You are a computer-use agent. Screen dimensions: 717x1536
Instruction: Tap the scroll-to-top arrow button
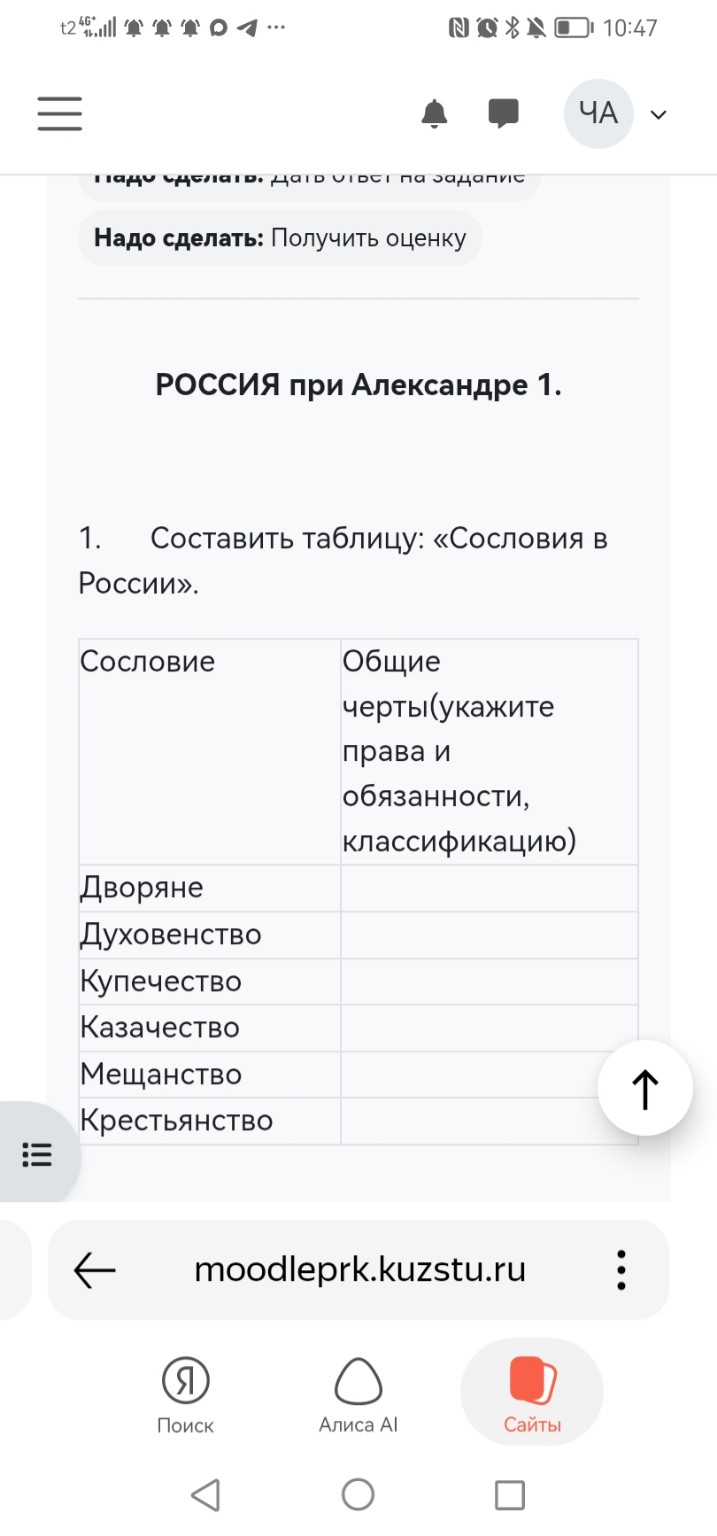[x=645, y=1088]
